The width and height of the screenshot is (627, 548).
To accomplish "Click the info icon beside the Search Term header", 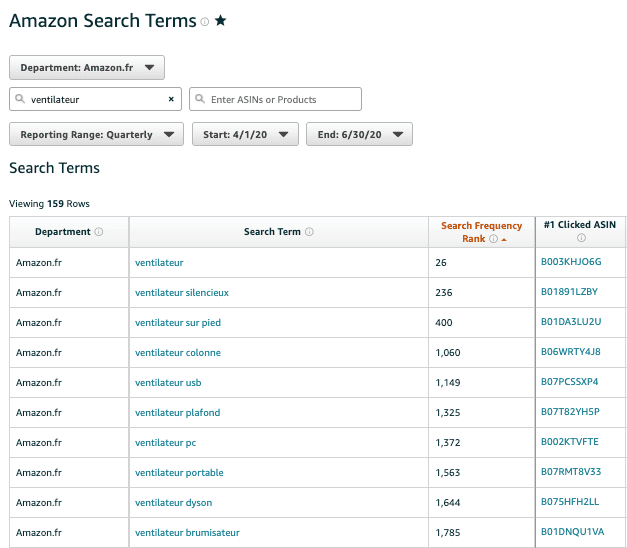I will [309, 232].
